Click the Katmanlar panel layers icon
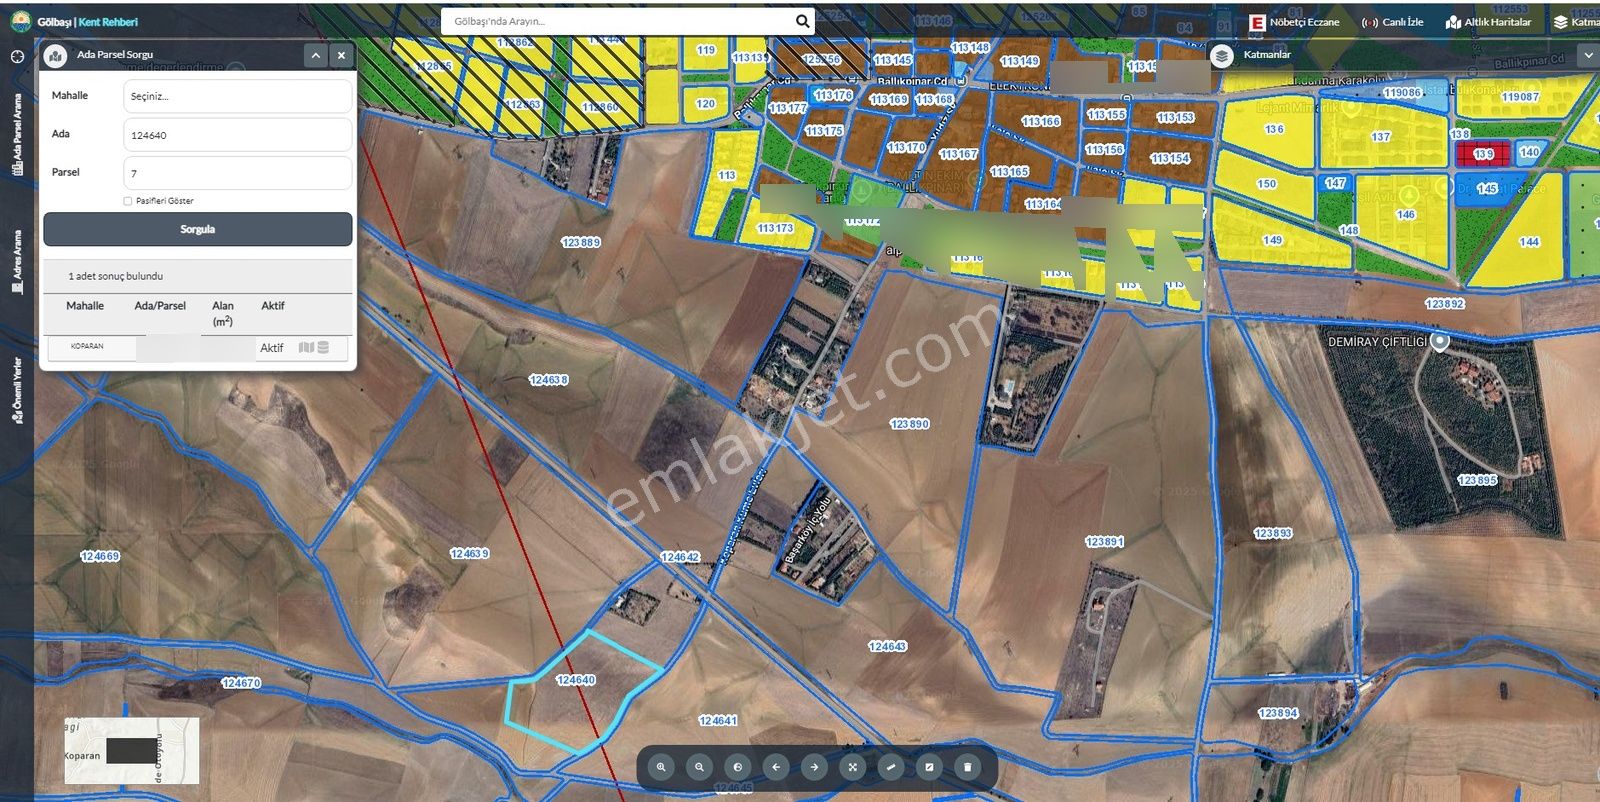Viewport: 1600px width, 802px height. tap(1221, 55)
